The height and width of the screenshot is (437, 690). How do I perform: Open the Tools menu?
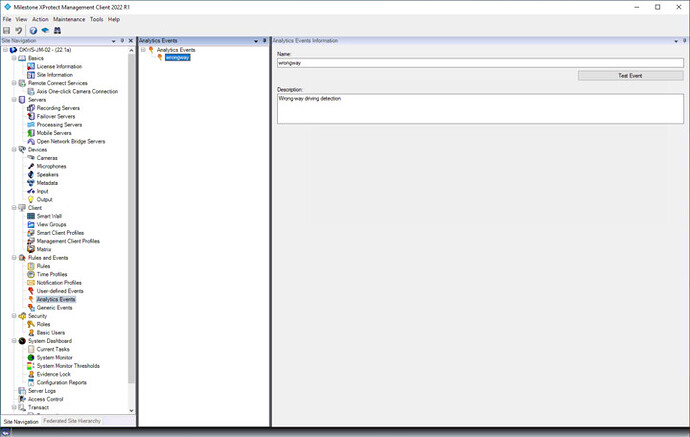(96, 19)
